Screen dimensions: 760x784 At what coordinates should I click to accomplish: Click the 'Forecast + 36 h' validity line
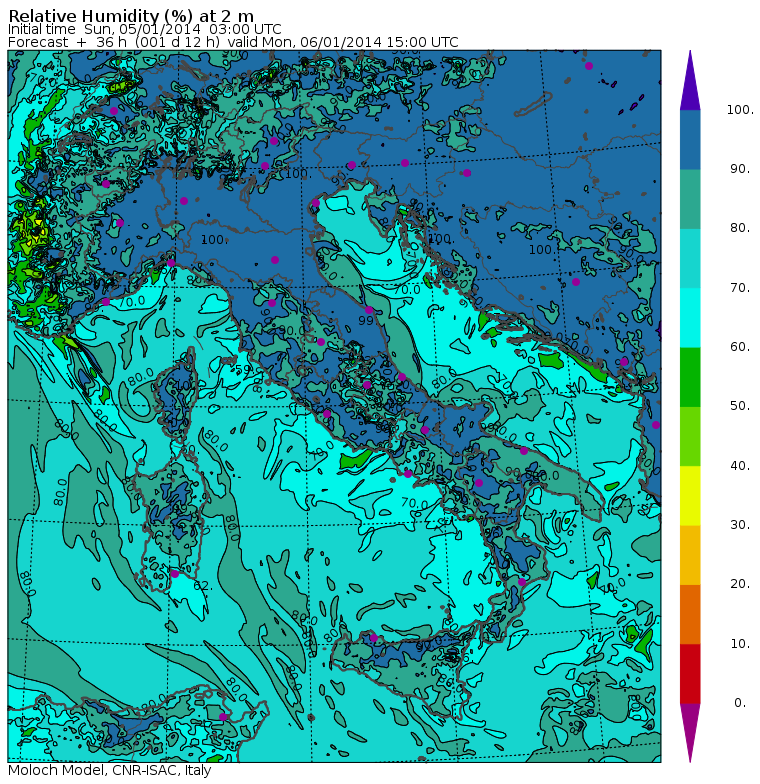[233, 42]
